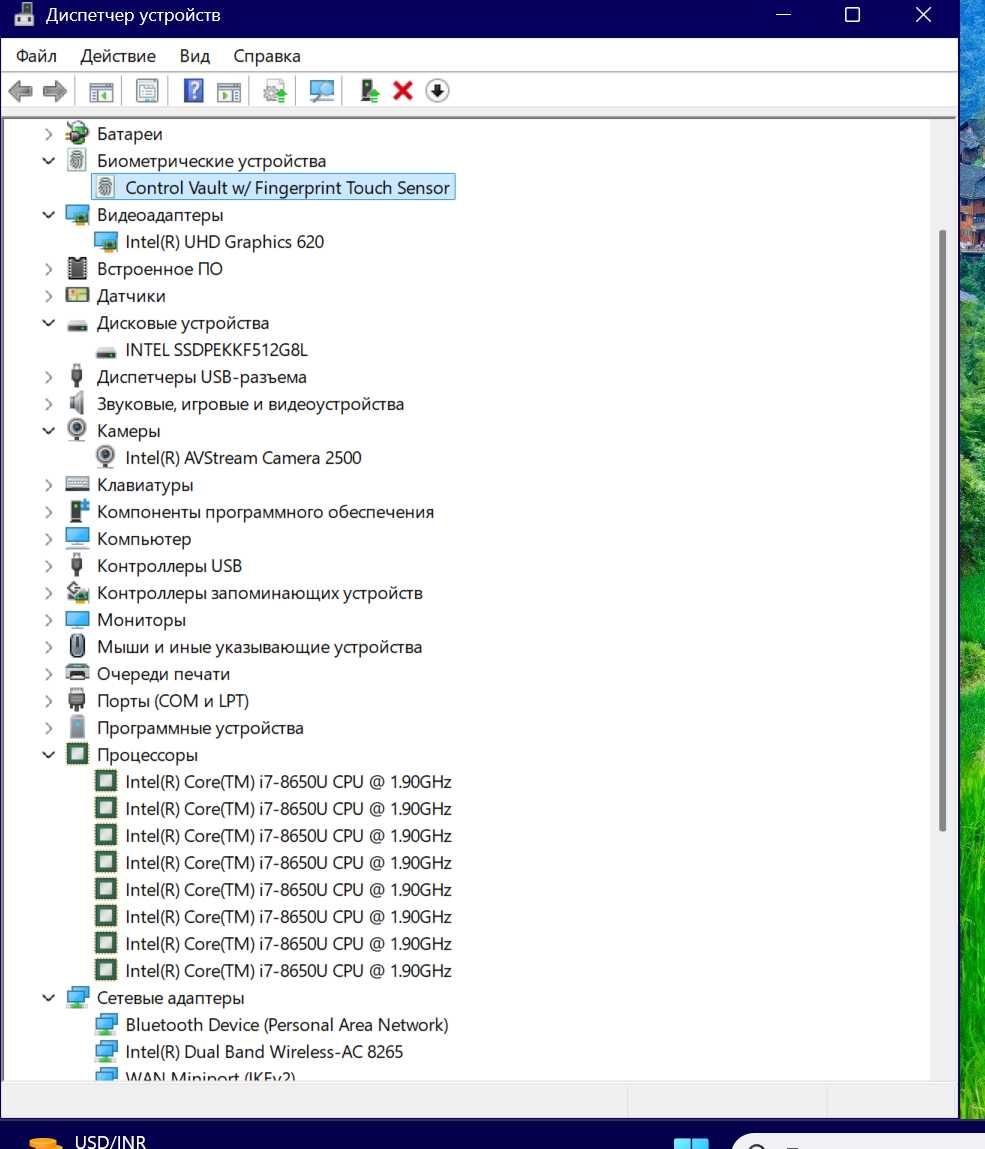Select Bluetooth Device (Personal Area Network)
Image resolution: width=985 pixels, height=1149 pixels.
tap(287, 1024)
